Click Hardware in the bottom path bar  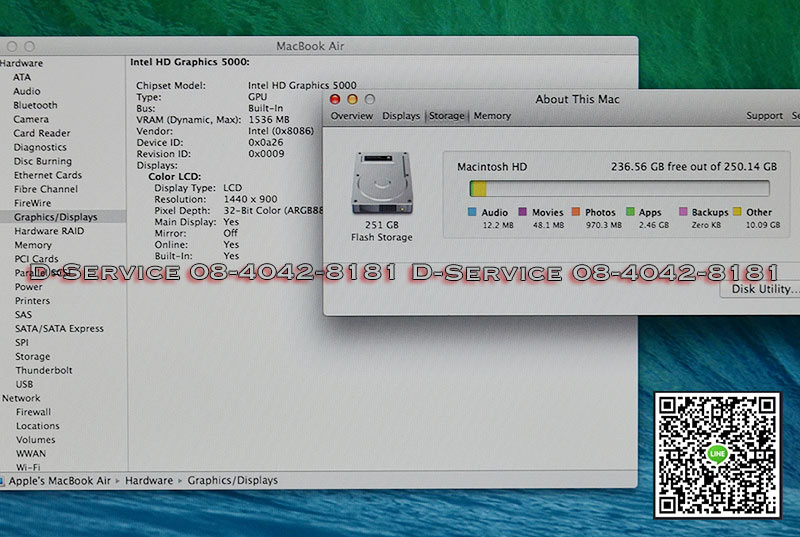tap(149, 480)
